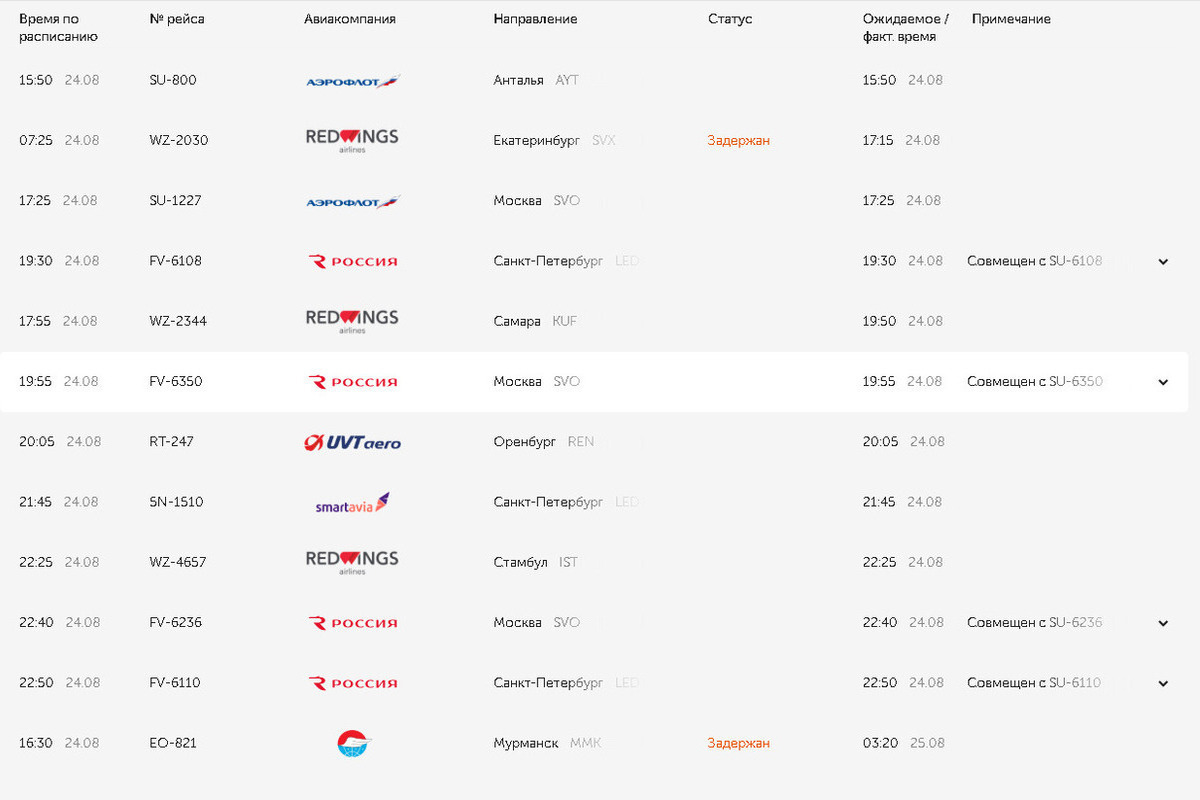
Task: Click the Red Wings logo on flight WZ-2030
Action: 352,140
